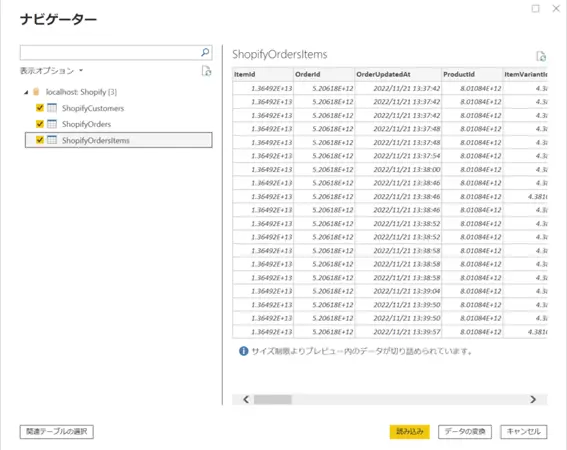
Task: Open the 表示オプション dropdown
Action: [51, 71]
